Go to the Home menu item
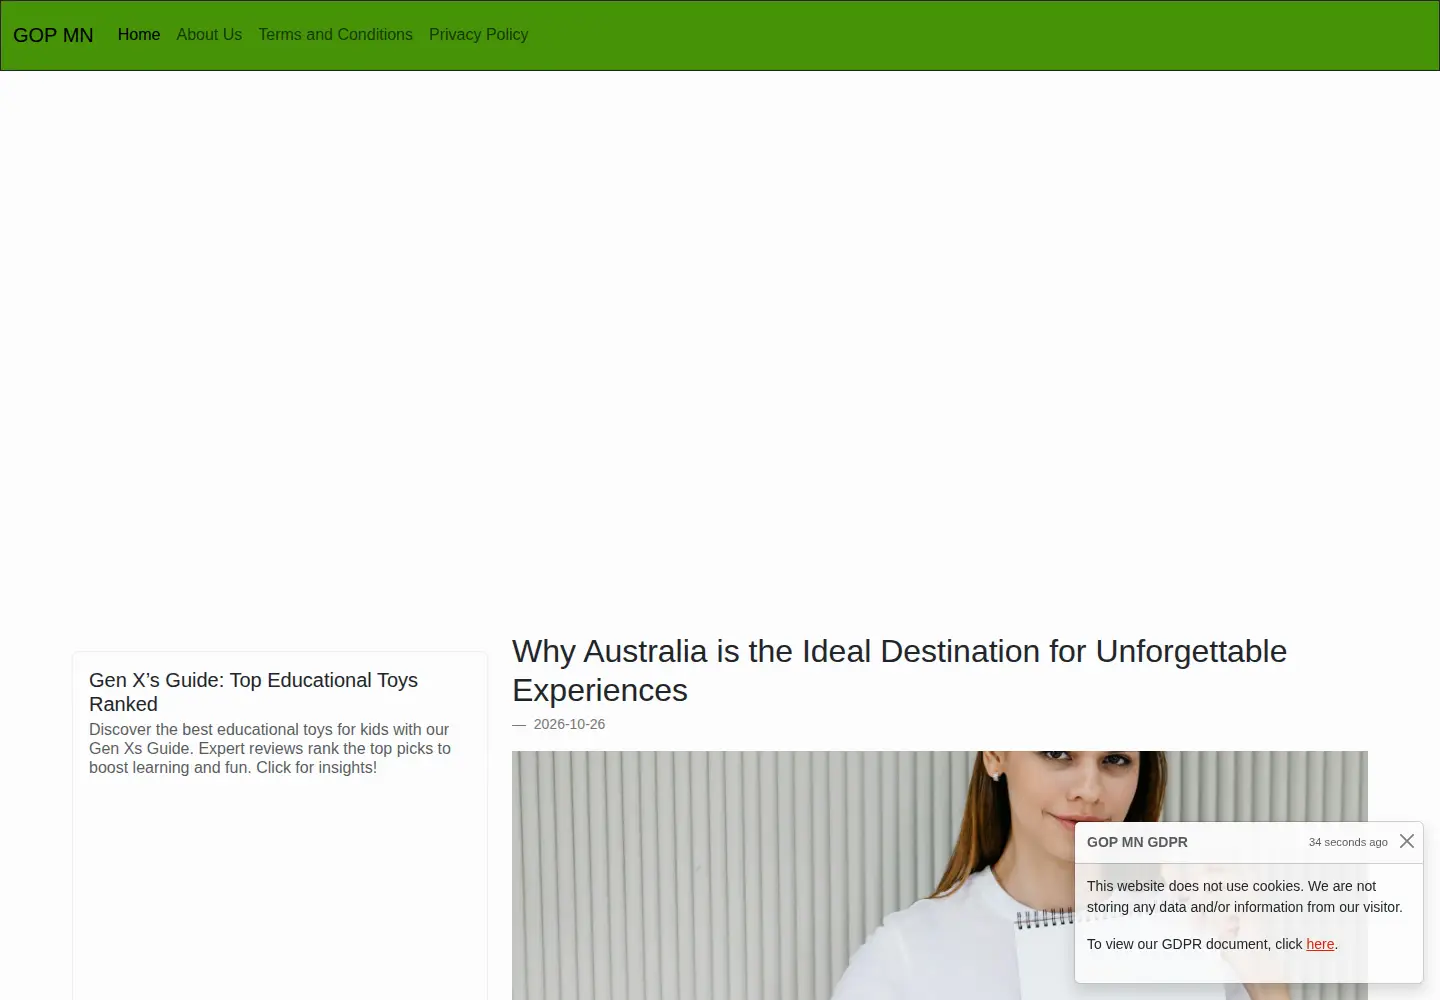Image resolution: width=1440 pixels, height=1000 pixels. pyautogui.click(x=139, y=34)
